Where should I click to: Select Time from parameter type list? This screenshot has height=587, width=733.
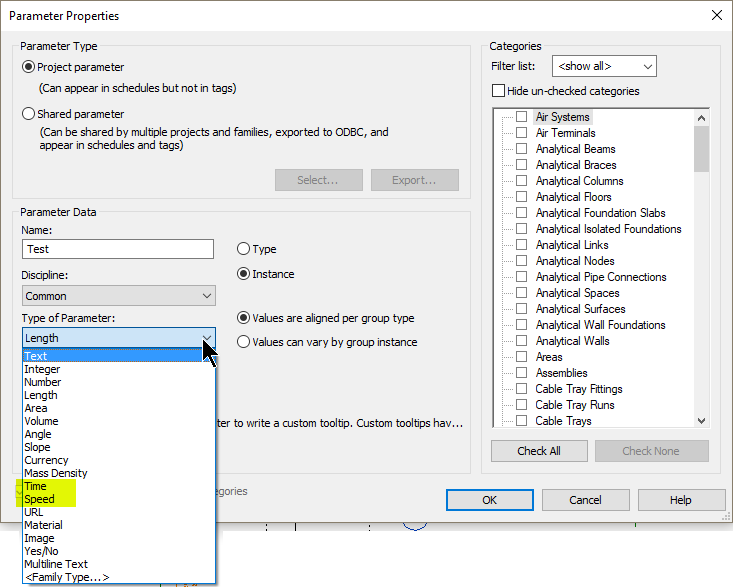click(x=119, y=486)
